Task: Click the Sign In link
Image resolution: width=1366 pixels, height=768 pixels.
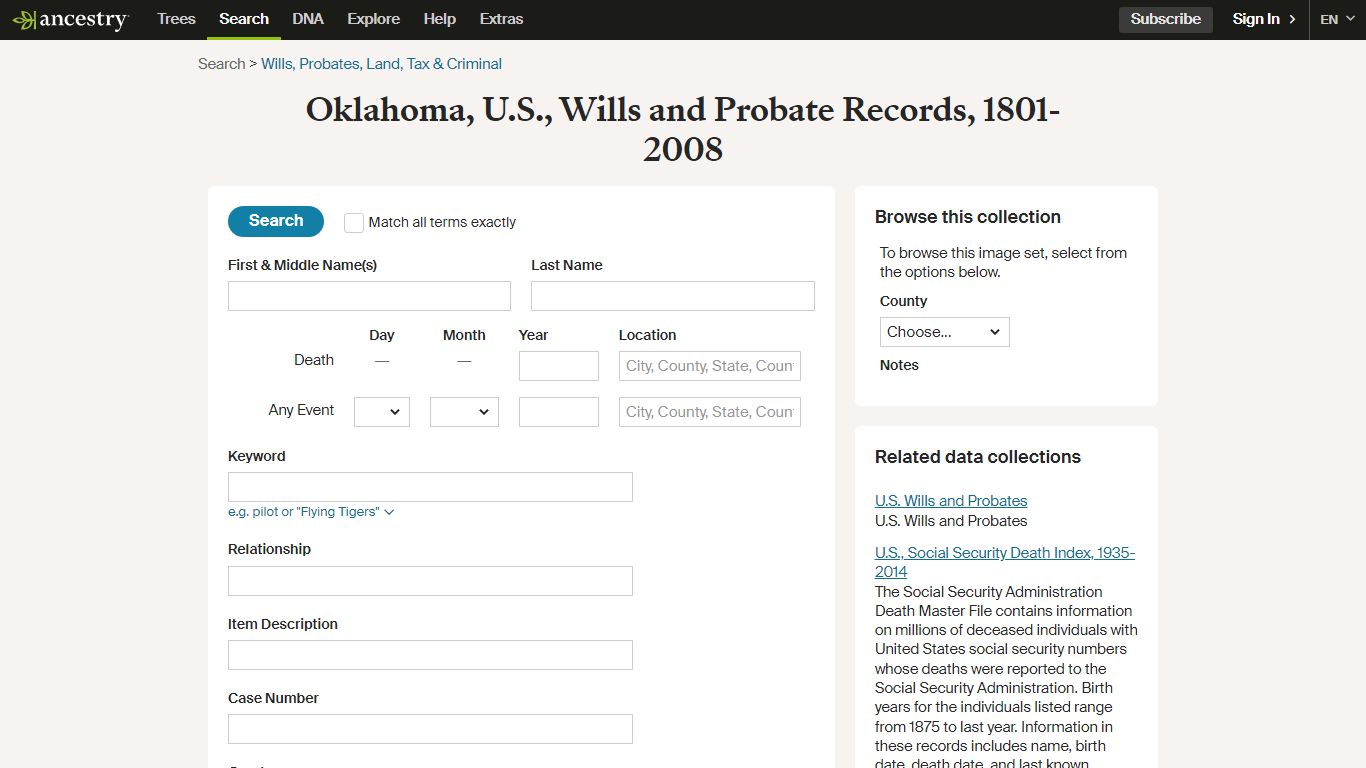Action: (x=1264, y=19)
